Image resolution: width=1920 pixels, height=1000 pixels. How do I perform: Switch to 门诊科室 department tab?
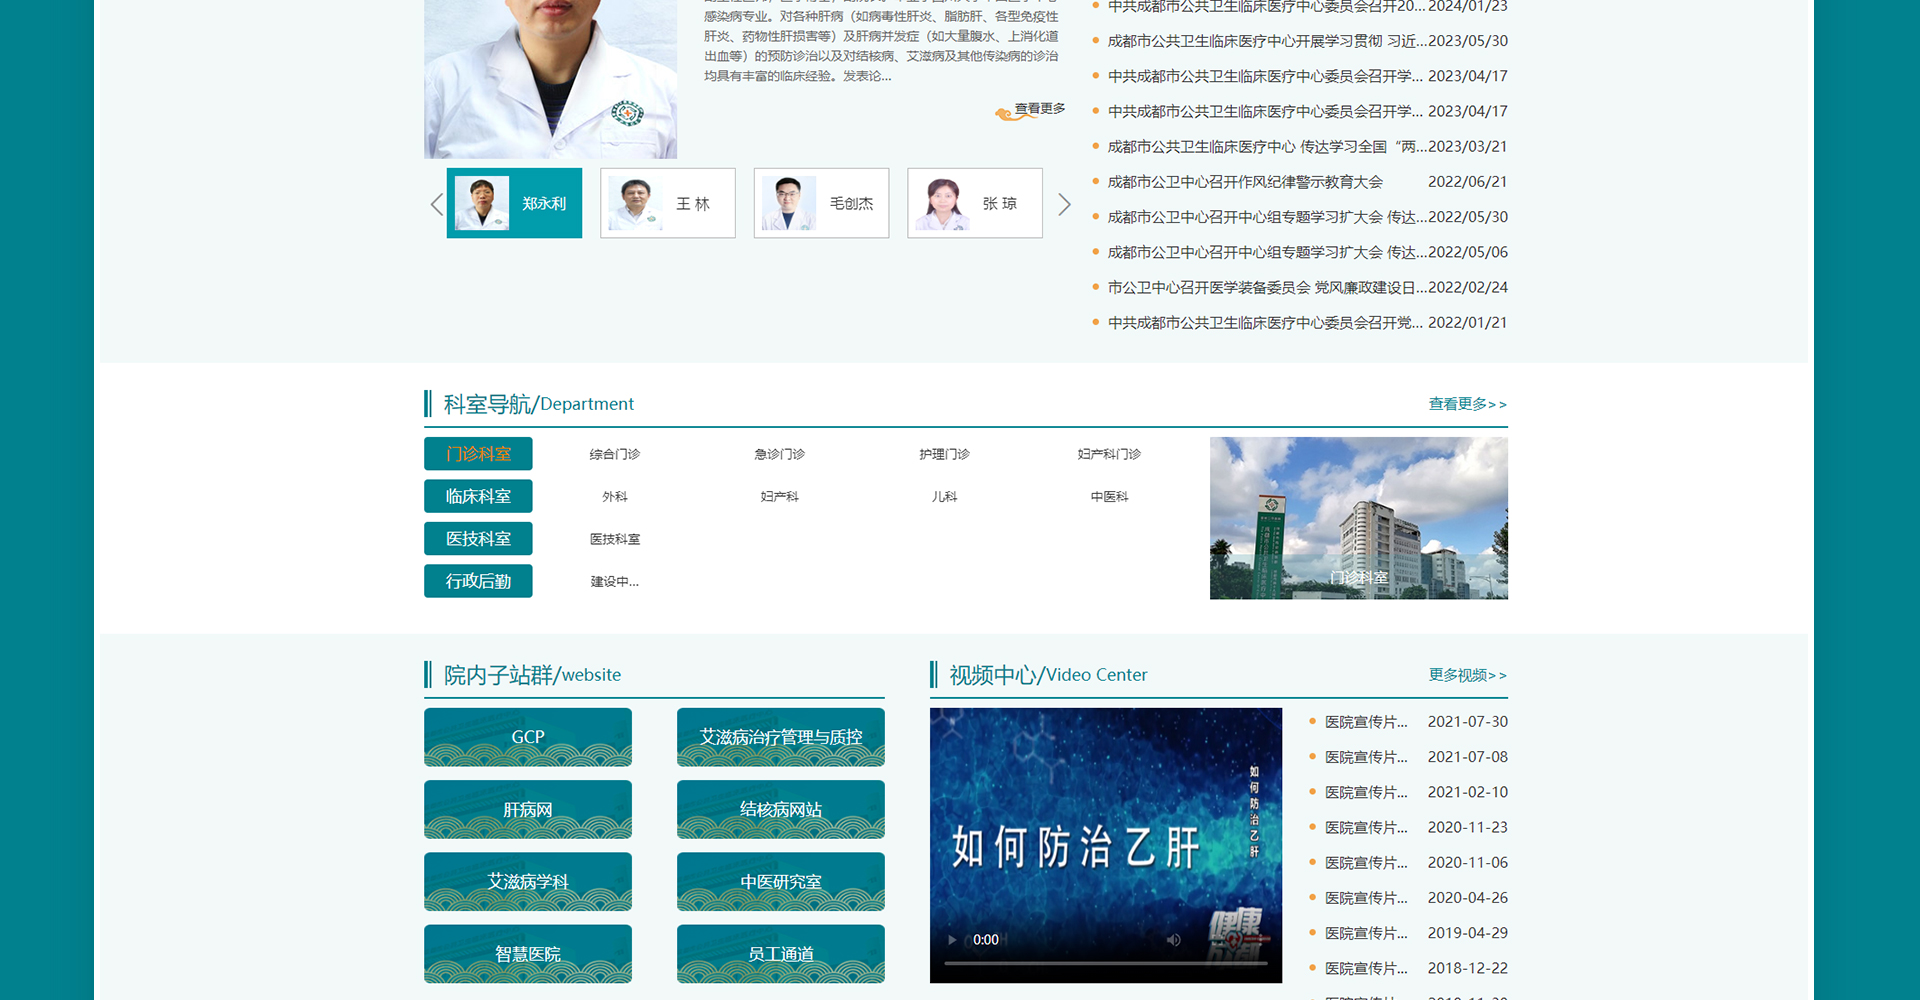[x=478, y=454]
